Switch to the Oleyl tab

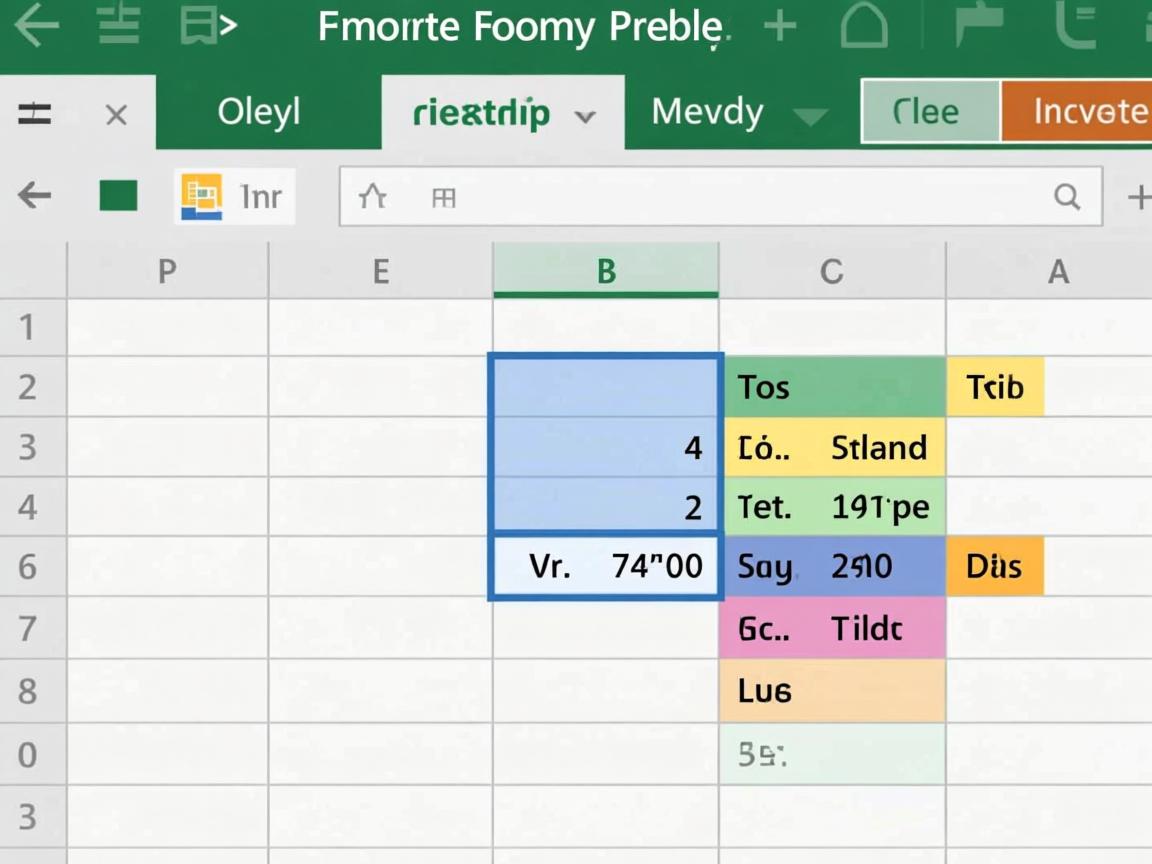[x=259, y=112]
